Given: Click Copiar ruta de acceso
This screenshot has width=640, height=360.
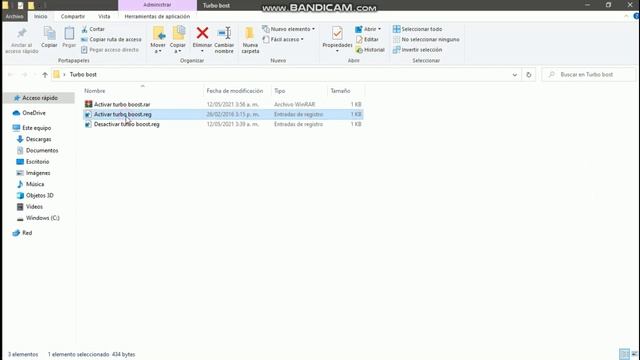Looking at the screenshot, I should [x=111, y=39].
